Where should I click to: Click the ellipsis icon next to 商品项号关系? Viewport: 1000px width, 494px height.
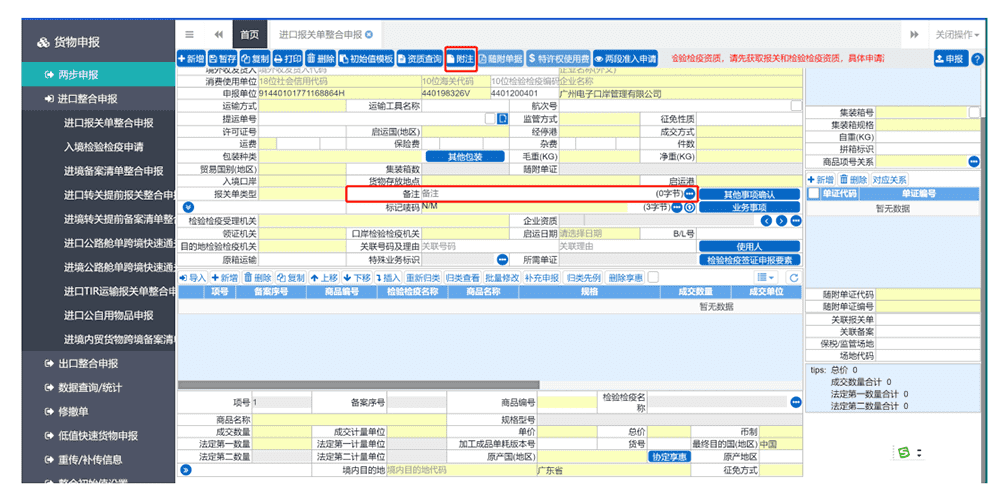click(x=973, y=162)
